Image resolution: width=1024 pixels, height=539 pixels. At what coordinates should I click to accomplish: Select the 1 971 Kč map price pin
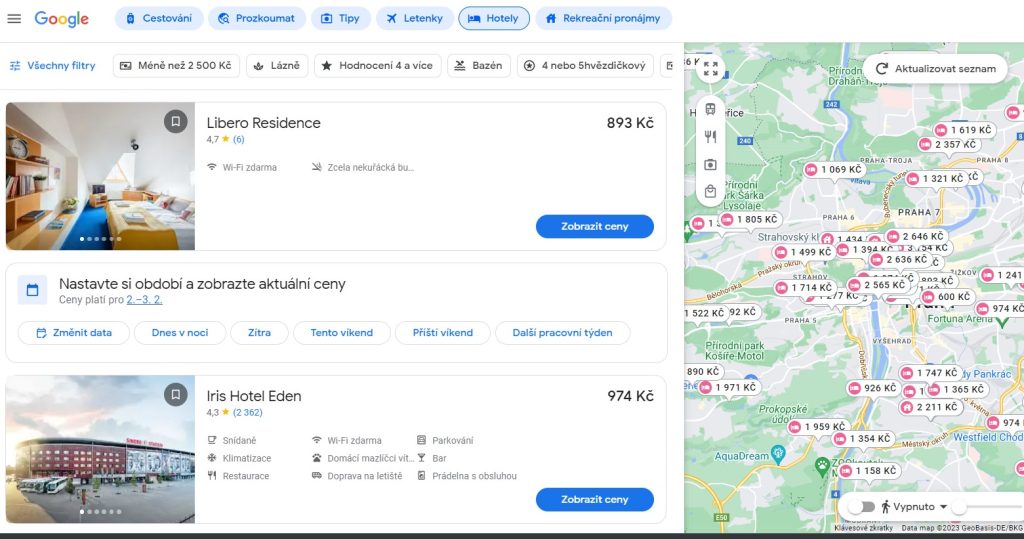coord(729,387)
